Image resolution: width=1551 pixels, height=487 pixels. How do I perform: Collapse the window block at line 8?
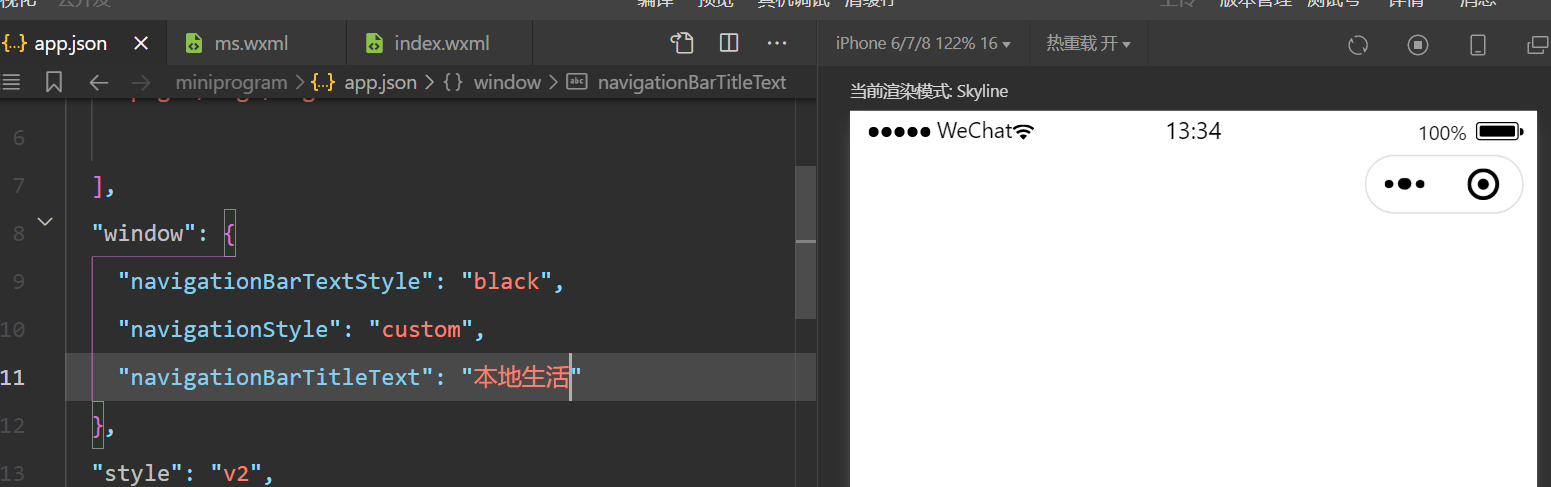[45, 221]
